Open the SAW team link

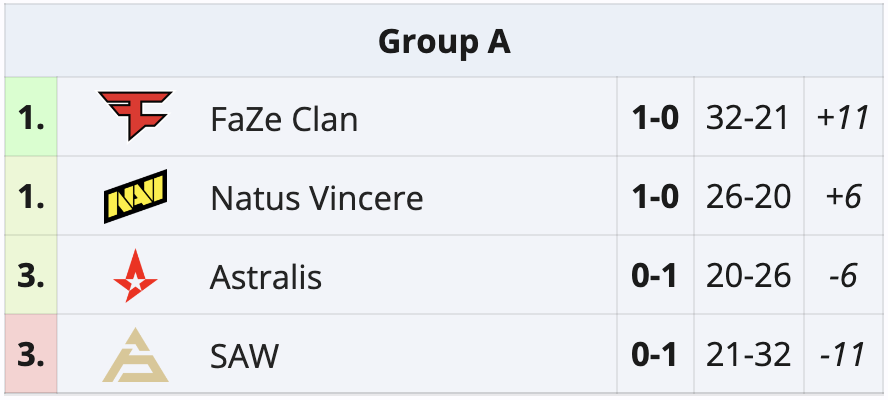[244, 355]
